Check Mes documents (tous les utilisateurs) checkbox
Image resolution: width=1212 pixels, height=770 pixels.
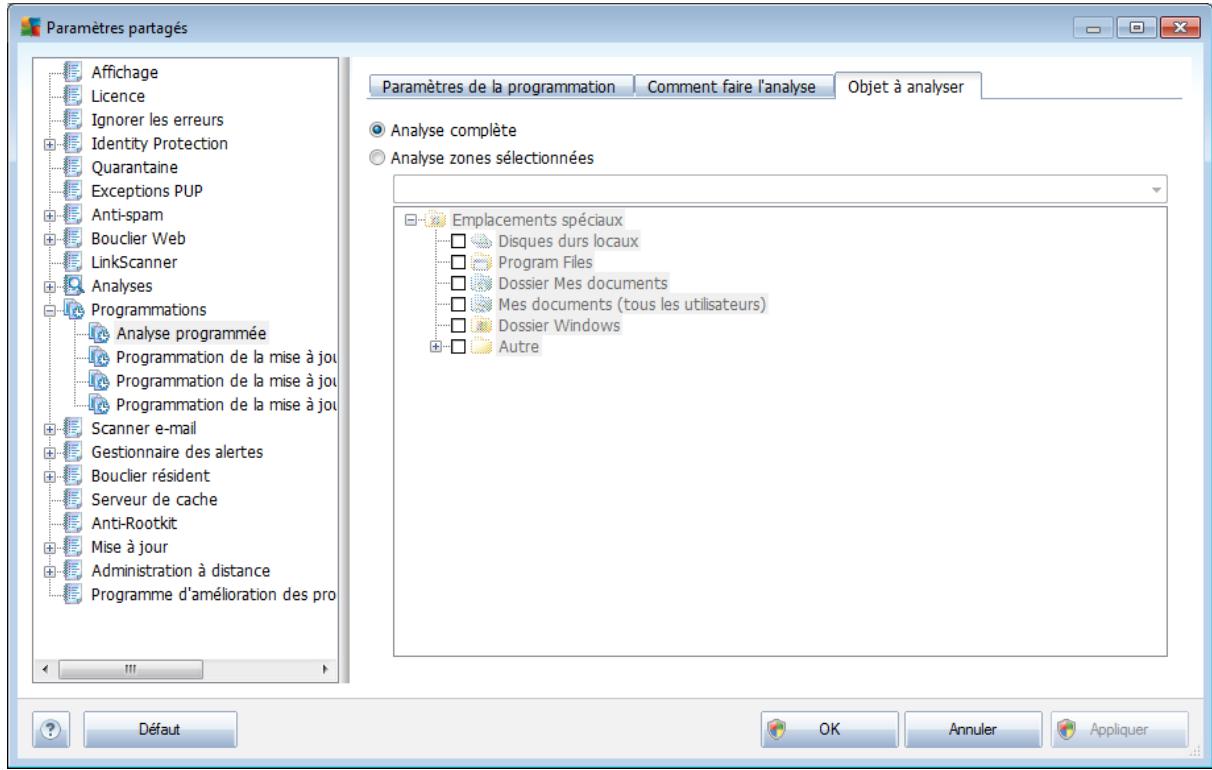[x=458, y=305]
